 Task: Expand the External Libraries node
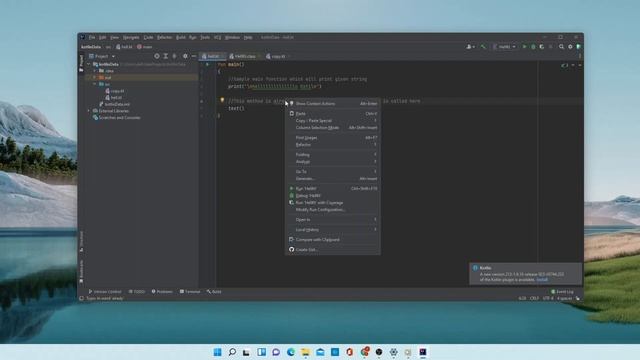click(x=89, y=111)
